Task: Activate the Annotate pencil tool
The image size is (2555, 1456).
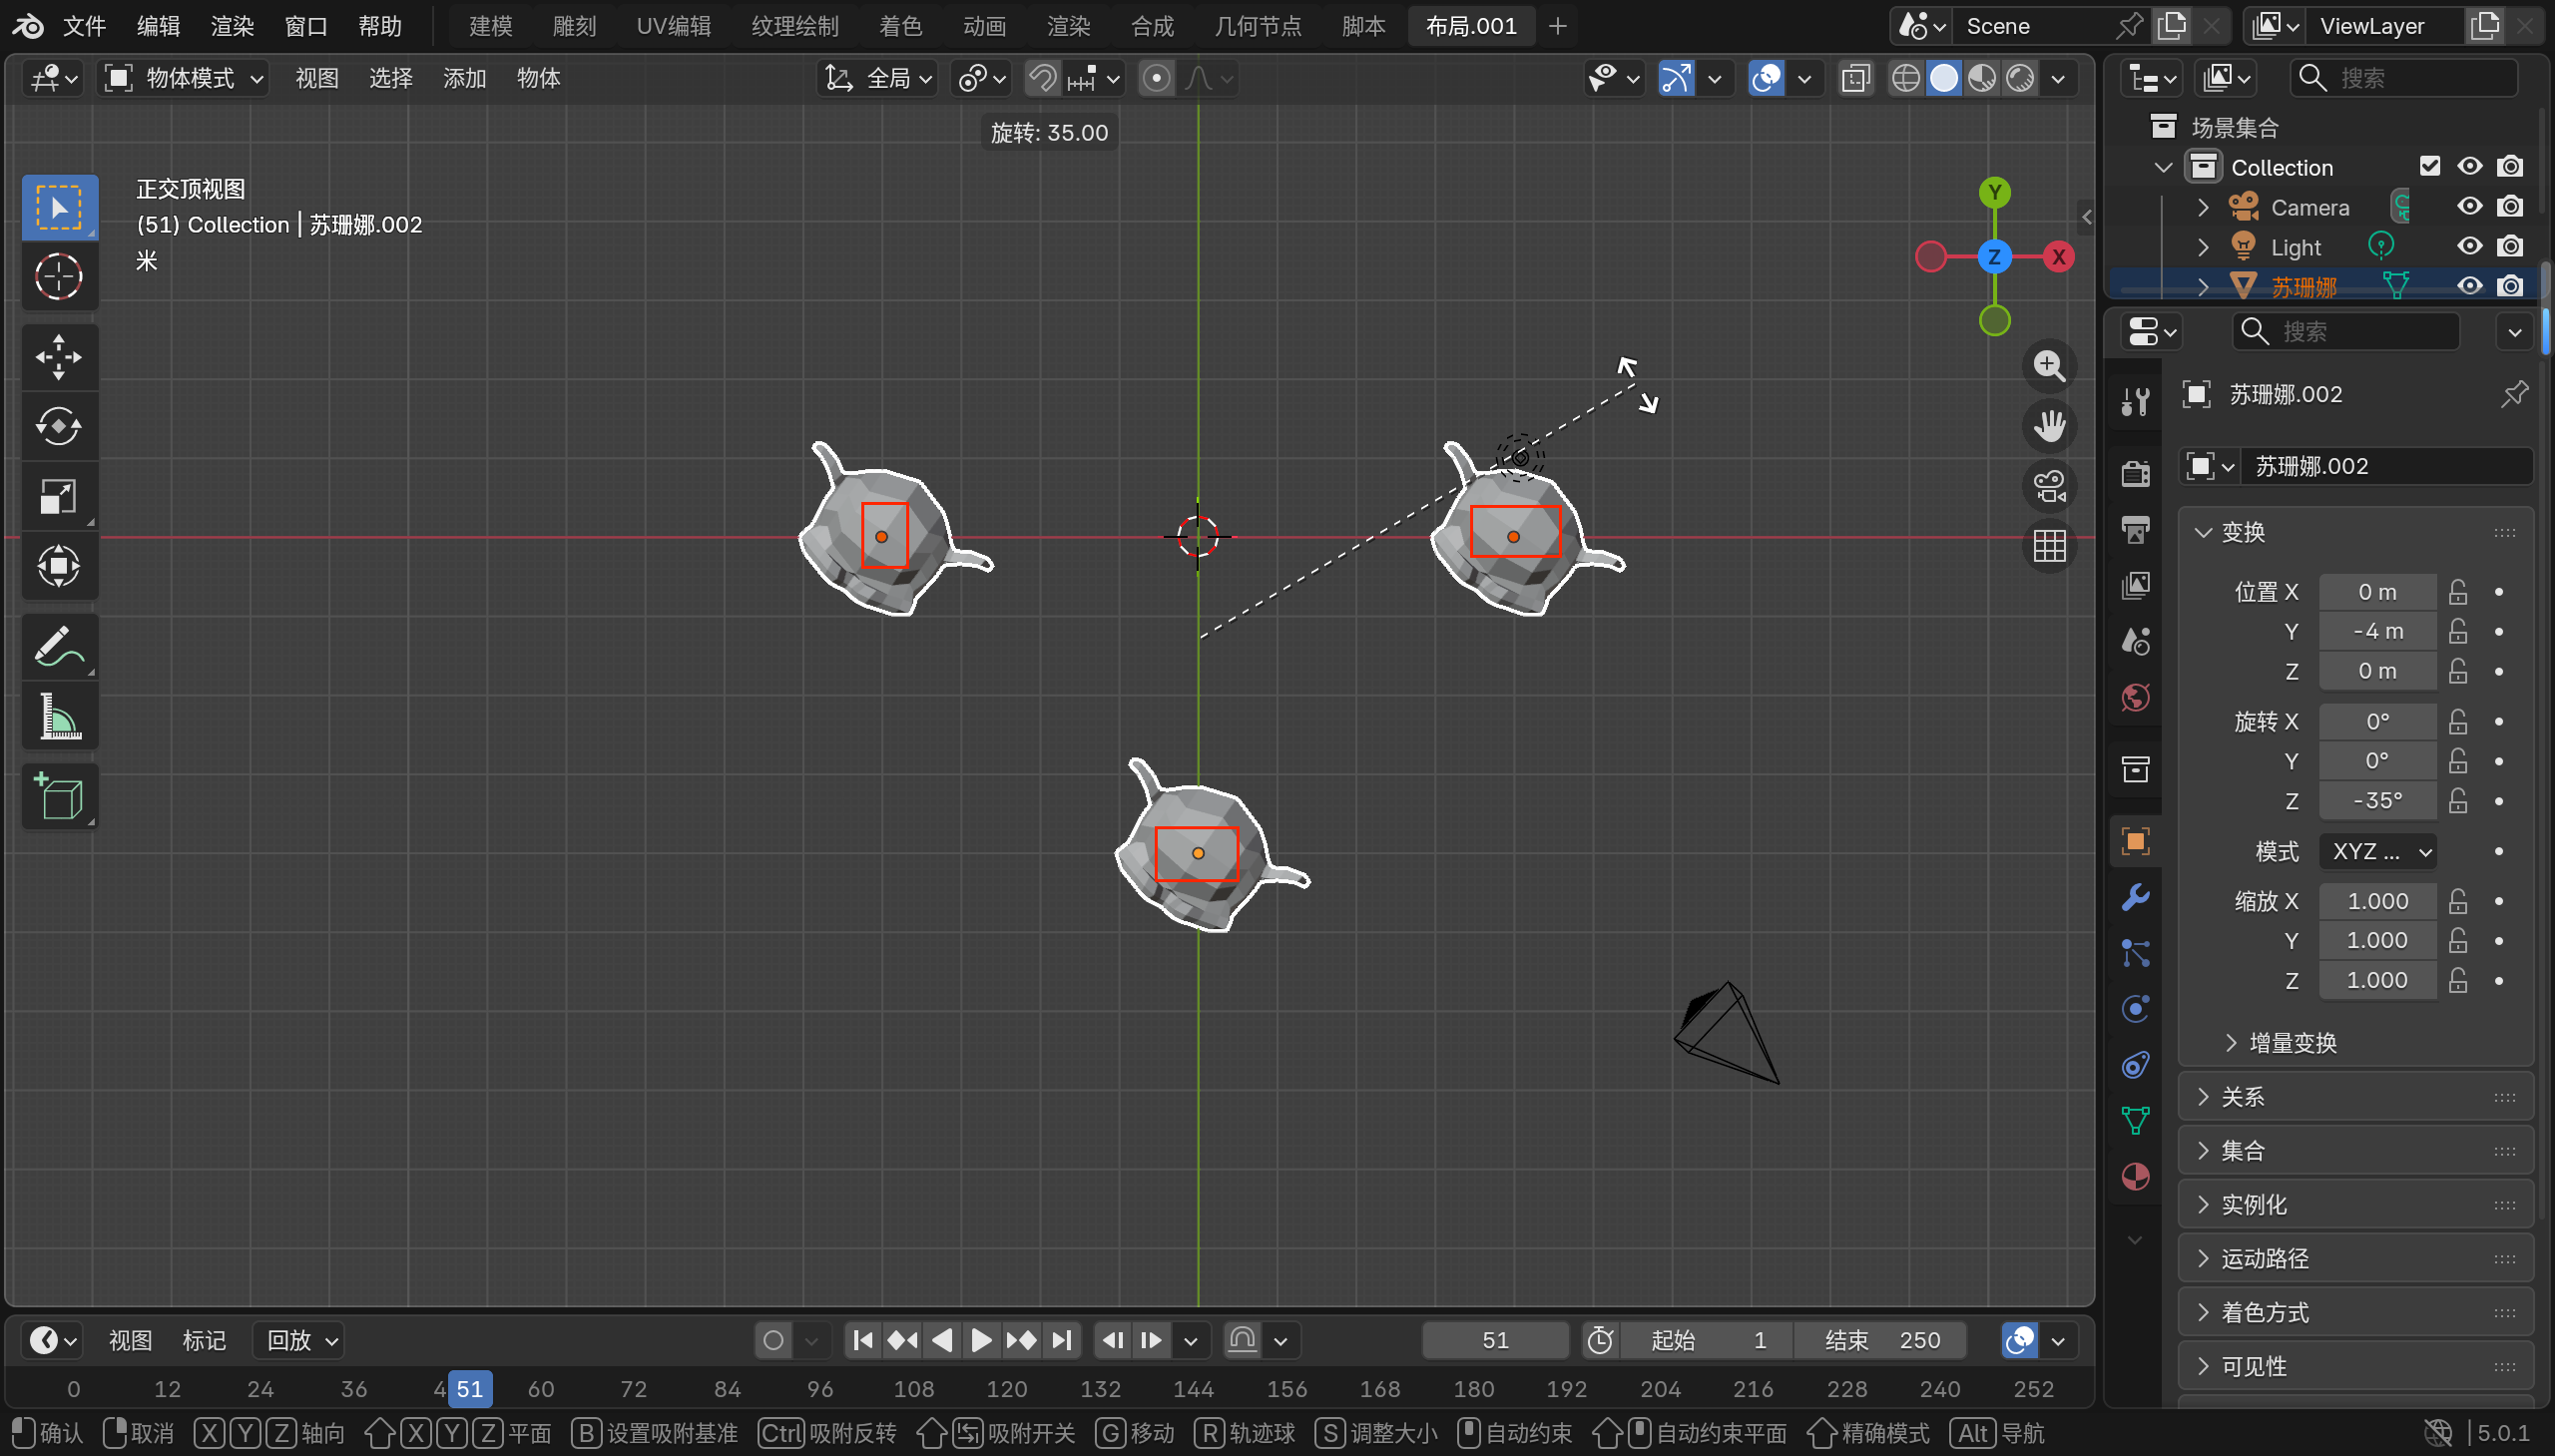Action: (58, 647)
